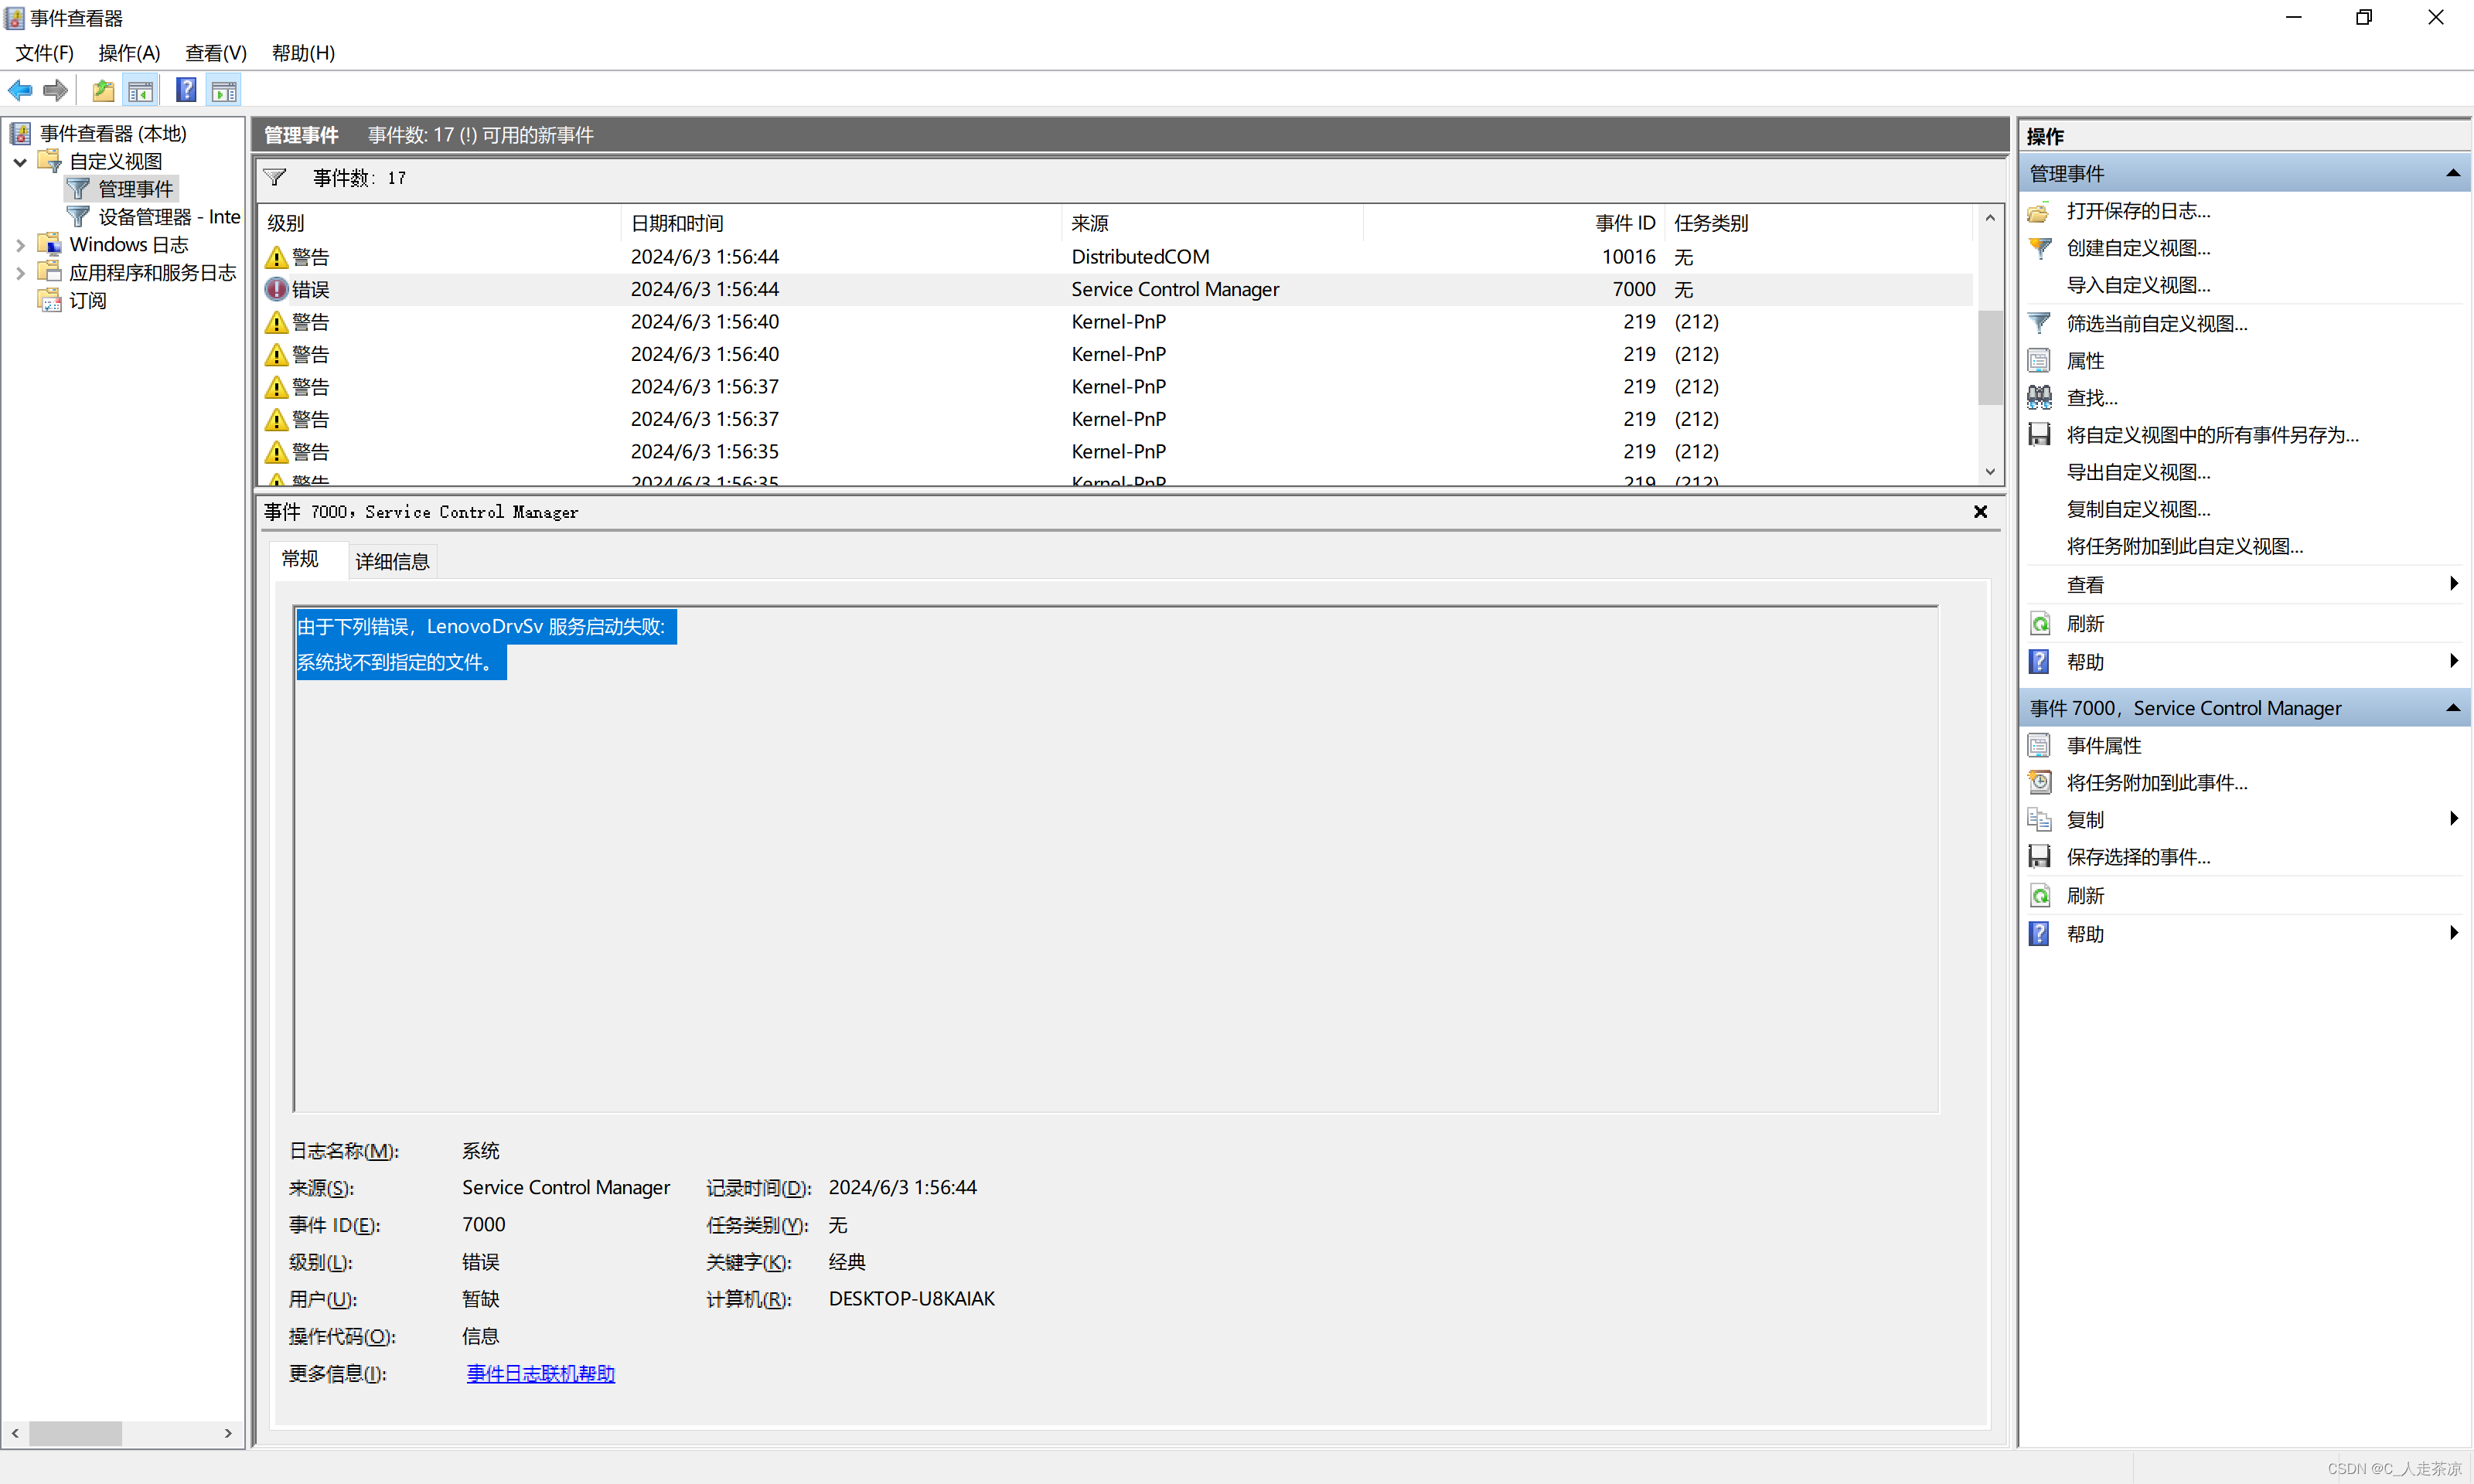Click the event list vertical scrollbar thumb
Screen dimensions: 2474x1484
1989,356
